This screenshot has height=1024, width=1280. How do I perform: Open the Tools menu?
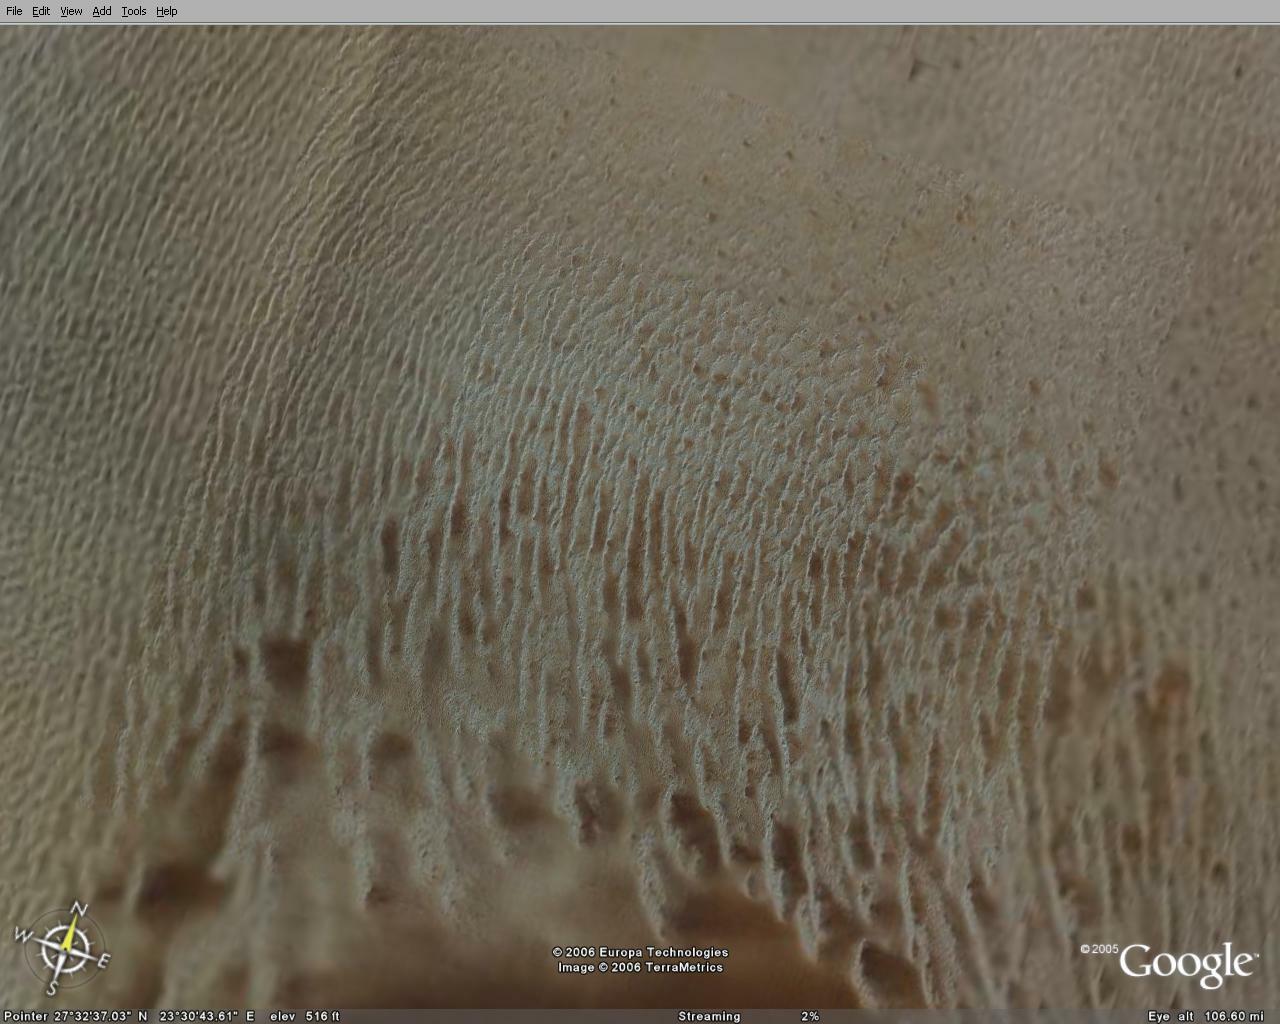[134, 11]
